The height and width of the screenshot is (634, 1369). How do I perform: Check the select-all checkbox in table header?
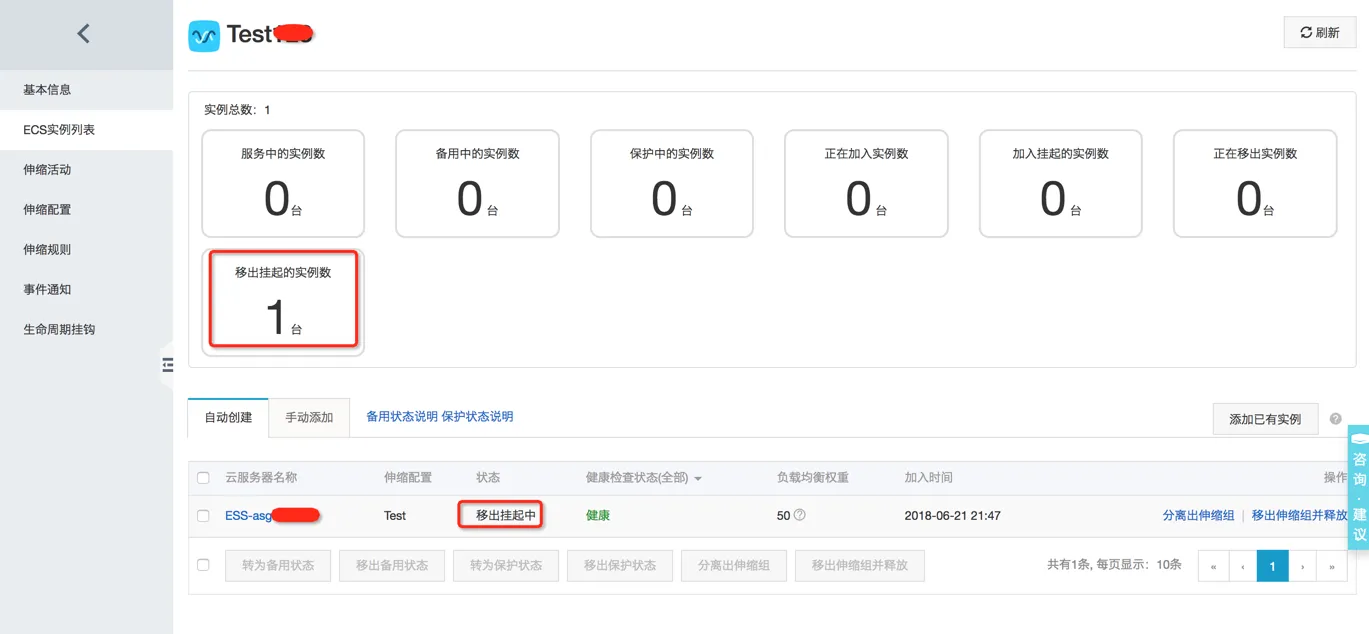203,477
